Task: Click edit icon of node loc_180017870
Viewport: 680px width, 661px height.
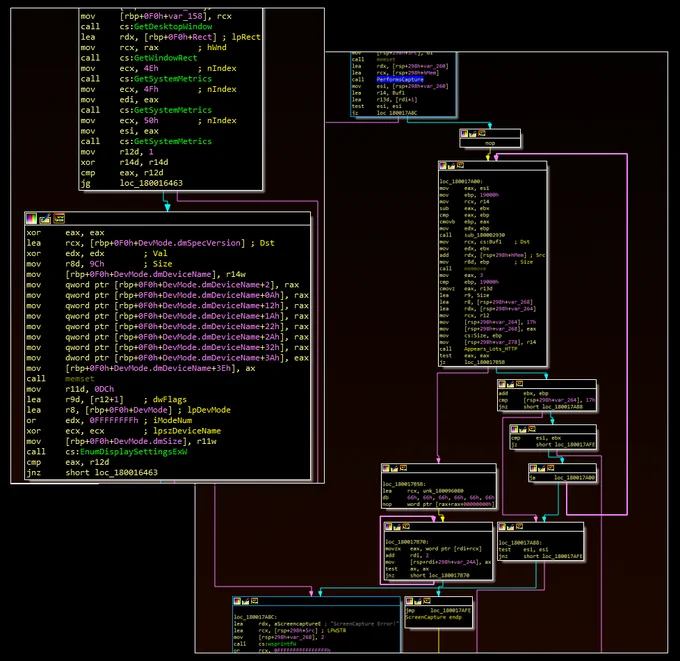Action: pos(397,527)
